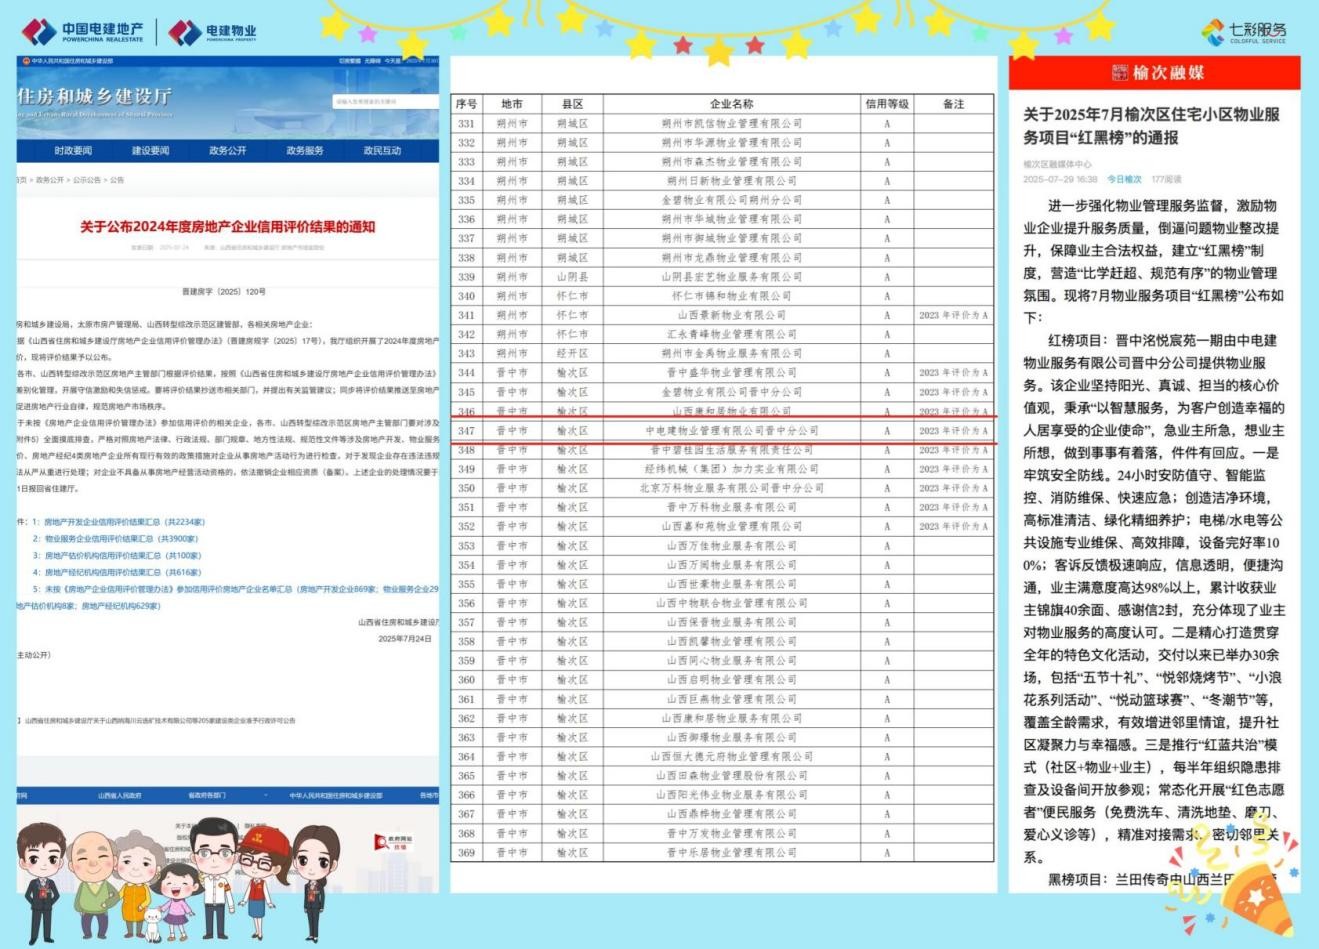Screen dimensions: 1319x949
Task: Click the 备注 table column header
Action: (x=954, y=104)
